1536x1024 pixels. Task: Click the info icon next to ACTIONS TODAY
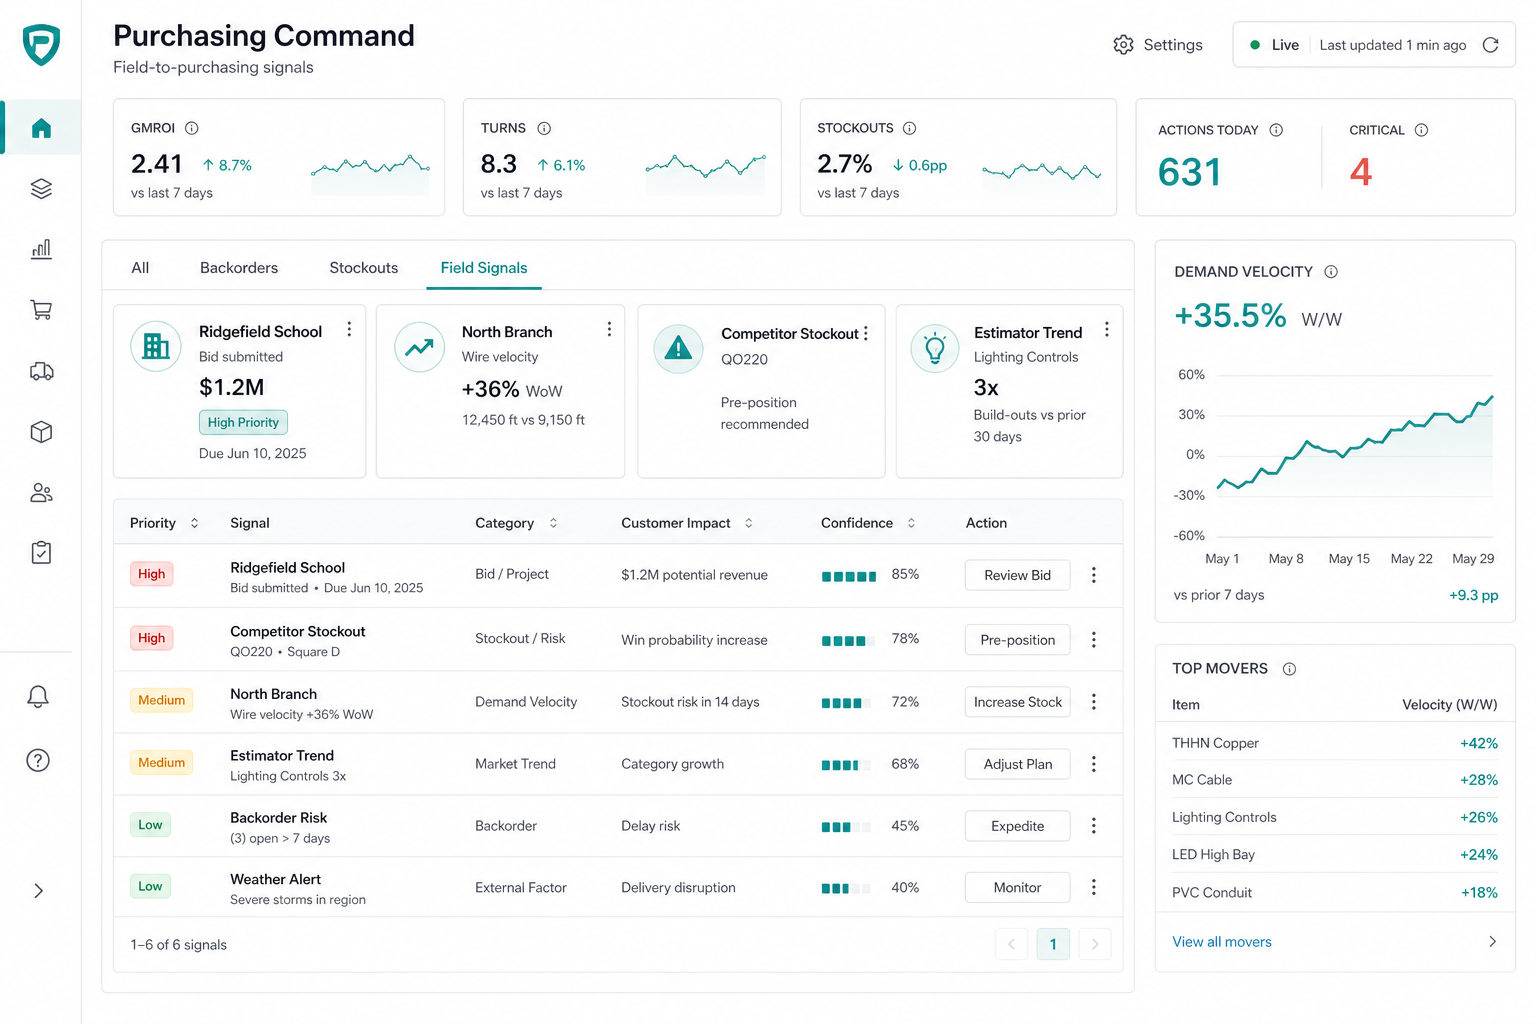1276,130
